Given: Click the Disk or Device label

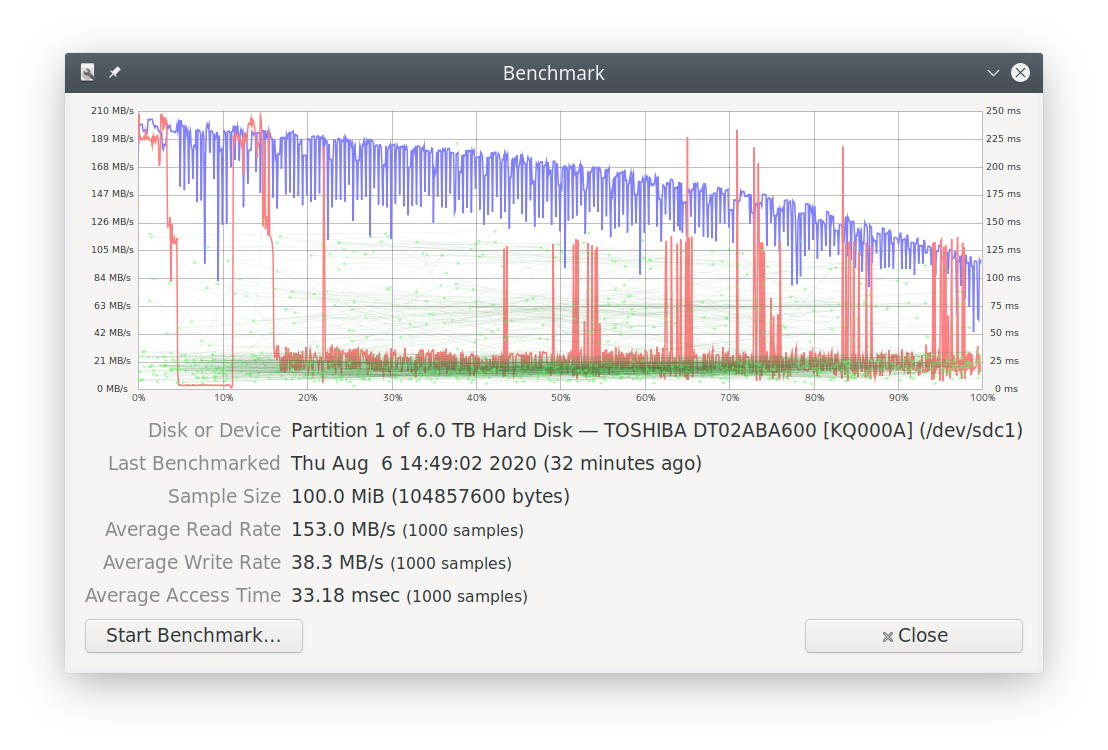Looking at the screenshot, I should (x=214, y=431).
